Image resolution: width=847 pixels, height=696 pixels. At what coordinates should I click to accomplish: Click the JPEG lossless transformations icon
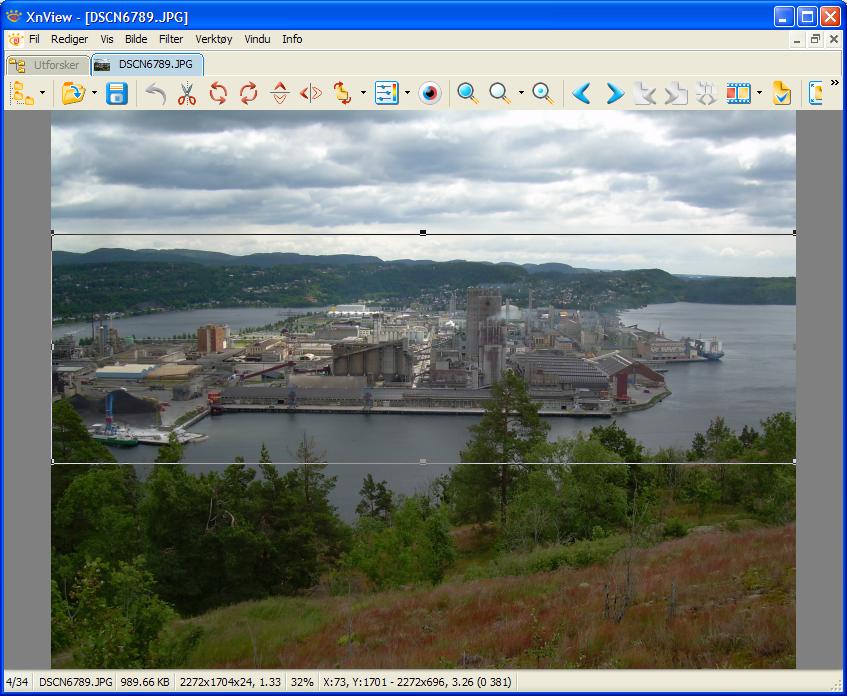tap(342, 93)
